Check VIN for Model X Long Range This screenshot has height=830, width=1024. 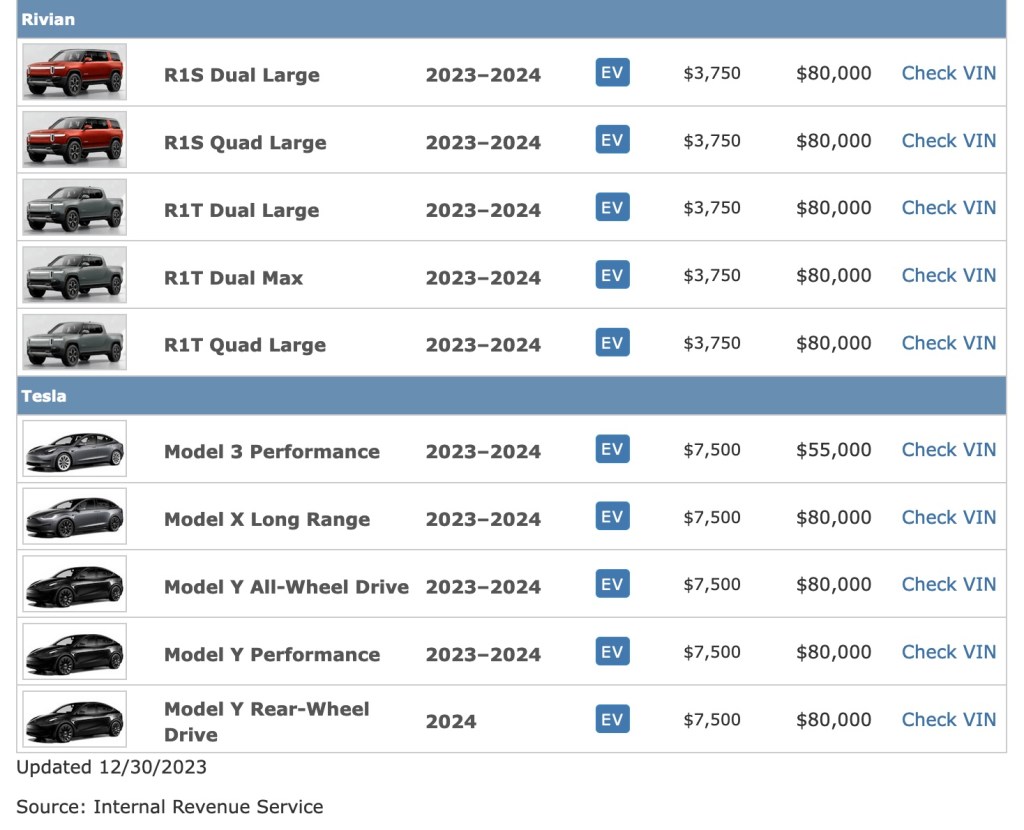(x=948, y=517)
